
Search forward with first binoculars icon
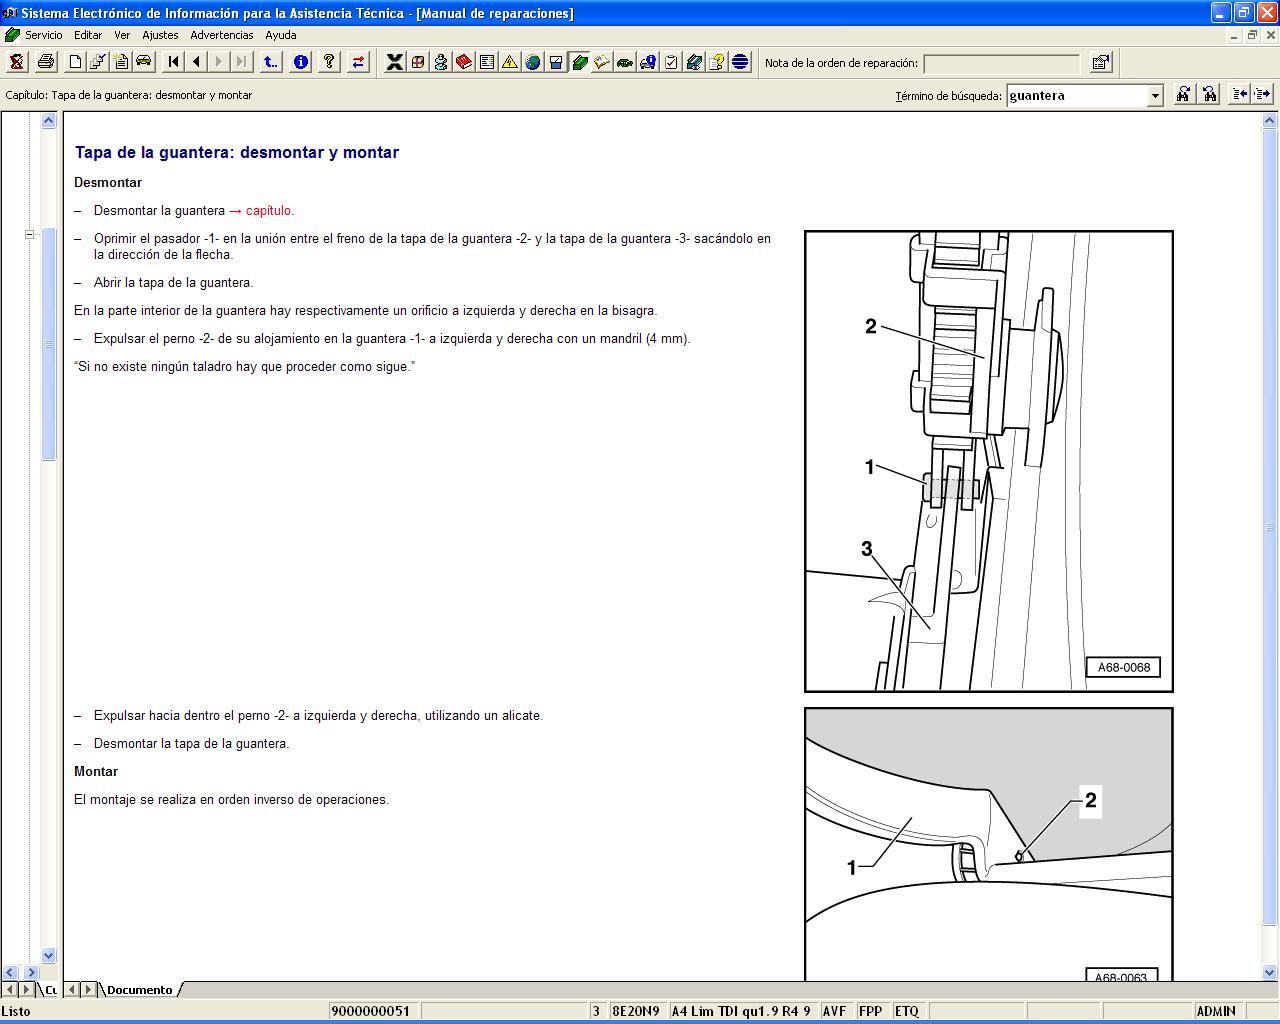click(1183, 94)
